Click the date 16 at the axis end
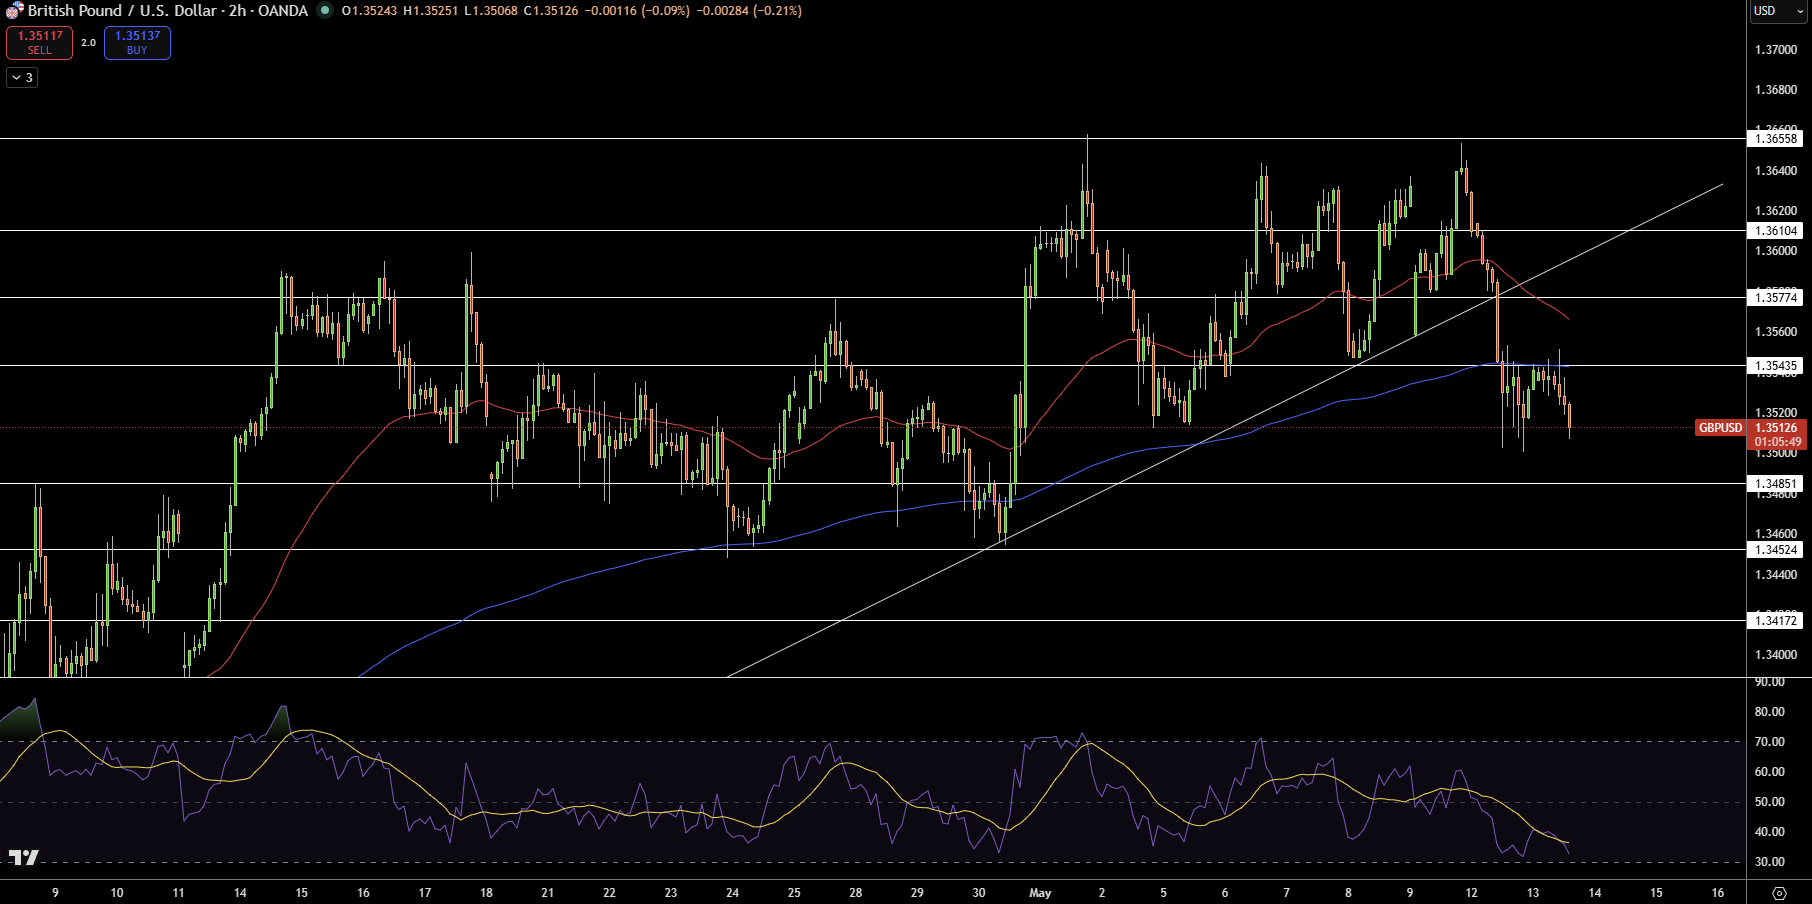The image size is (1812, 904). (1718, 893)
